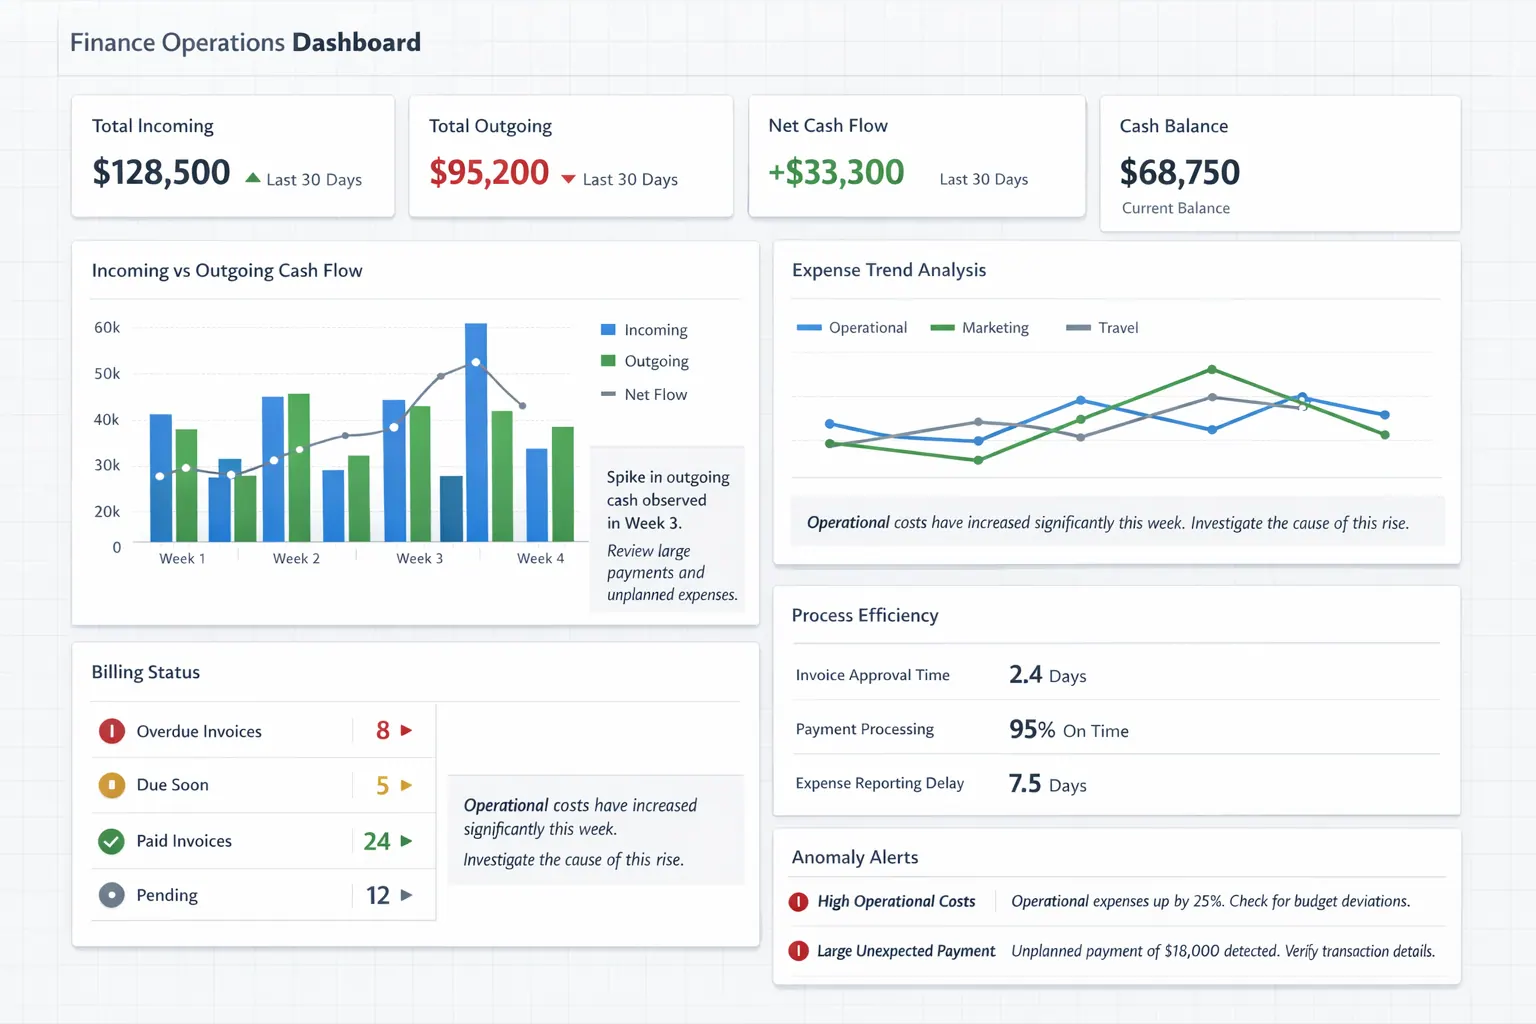
Task: Click the Week 3 spike annotation note
Action: pyautogui.click(x=667, y=531)
